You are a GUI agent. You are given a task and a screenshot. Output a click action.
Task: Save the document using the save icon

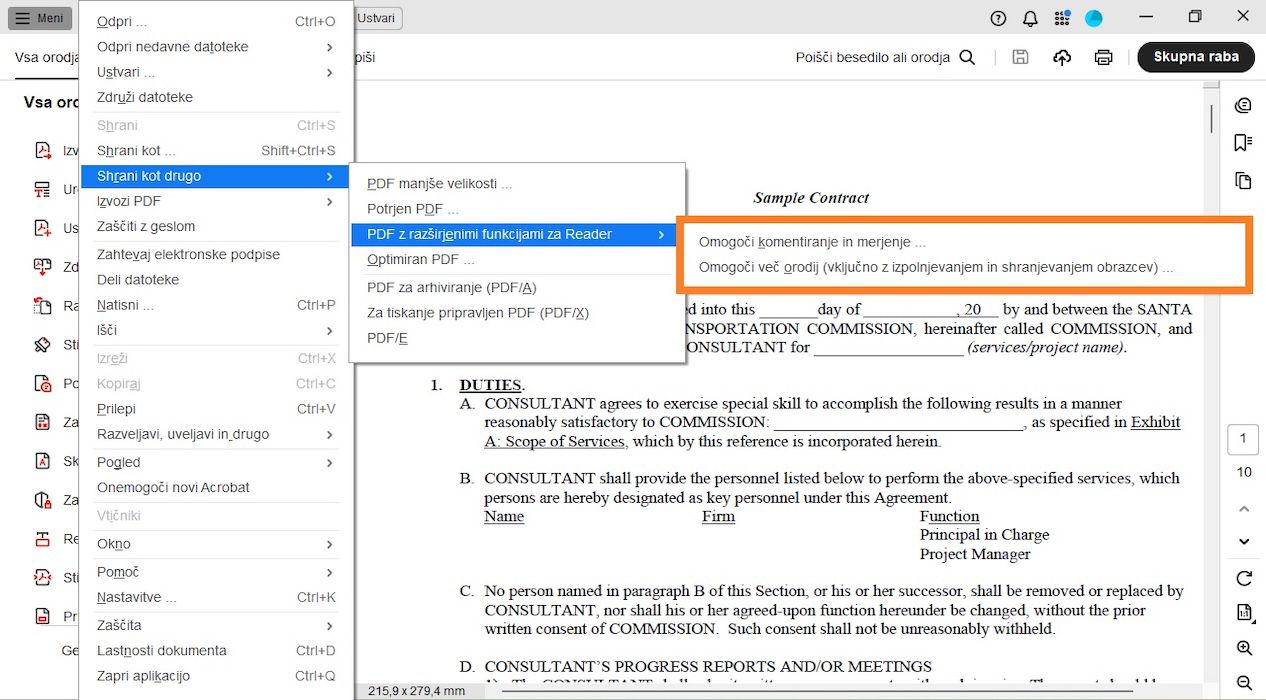(x=1020, y=57)
